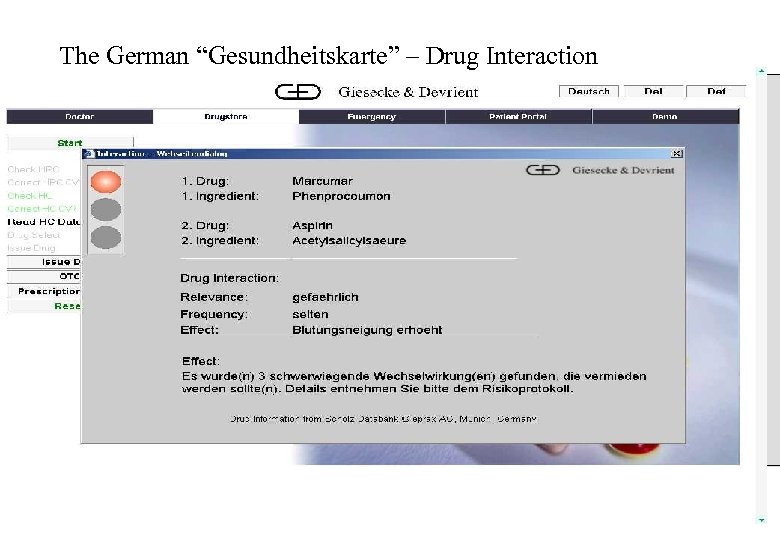
Task: Open the Demo tab
Action: (666, 116)
